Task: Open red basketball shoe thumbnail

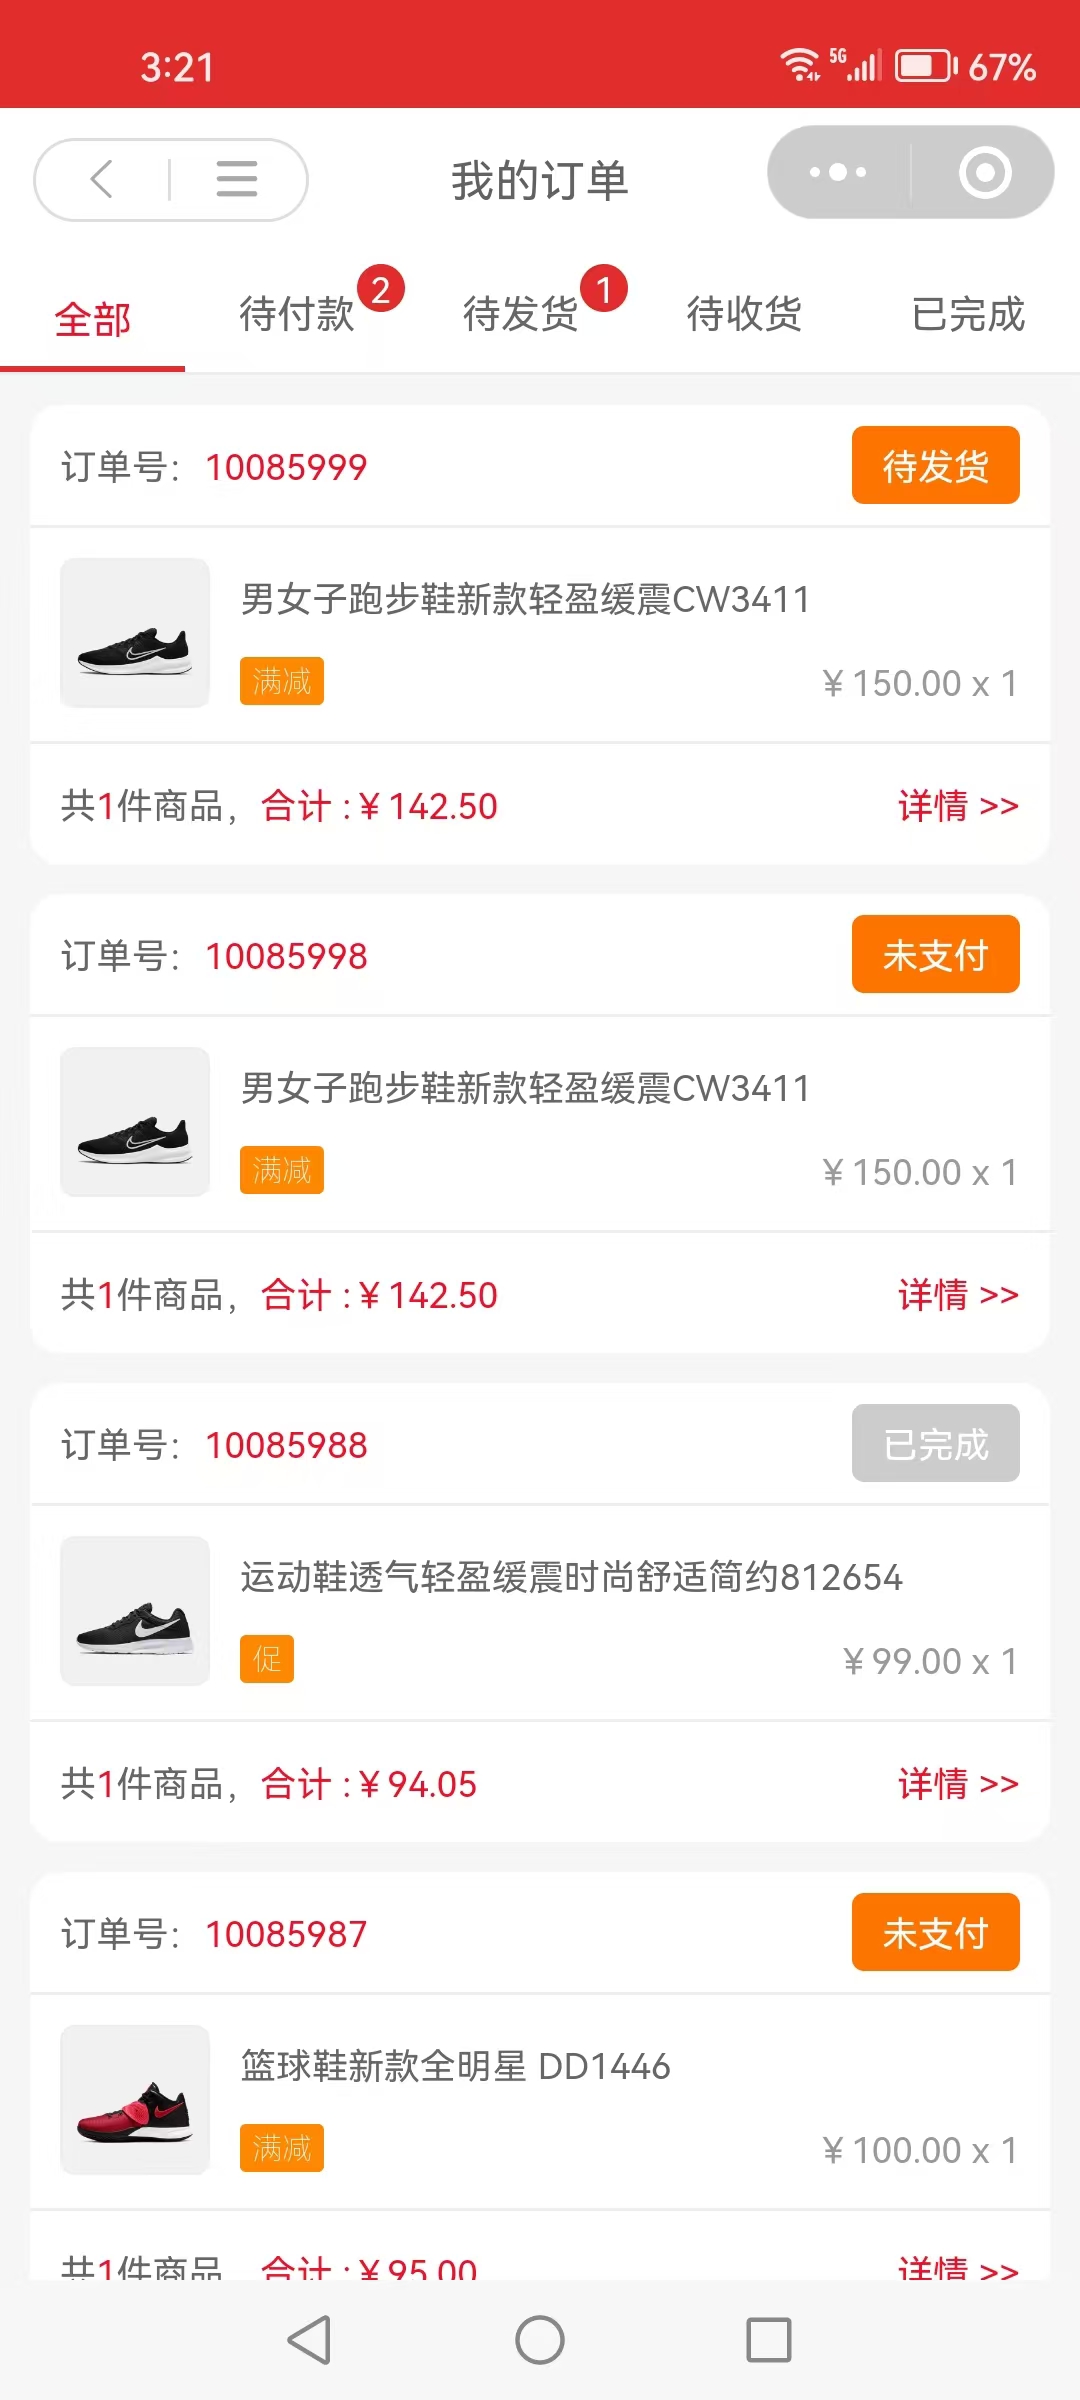Action: 135,2100
